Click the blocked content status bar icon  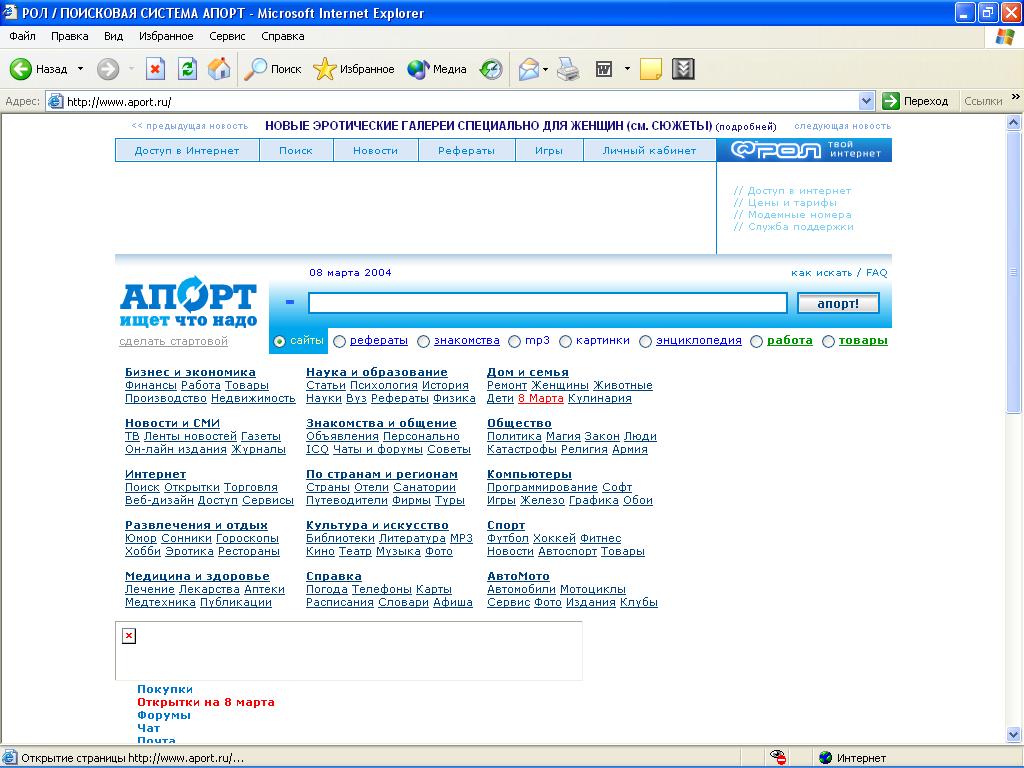(778, 758)
